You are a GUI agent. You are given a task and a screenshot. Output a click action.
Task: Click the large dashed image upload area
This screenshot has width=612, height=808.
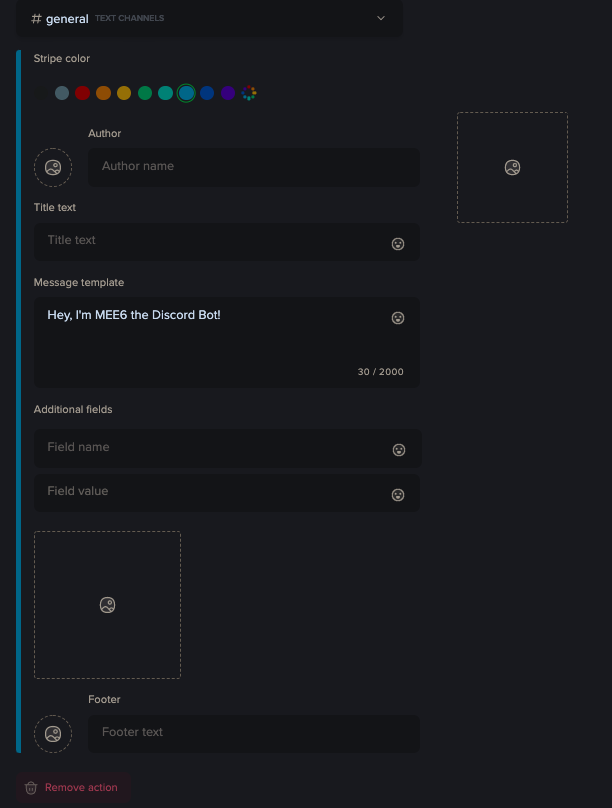[x=107, y=604]
